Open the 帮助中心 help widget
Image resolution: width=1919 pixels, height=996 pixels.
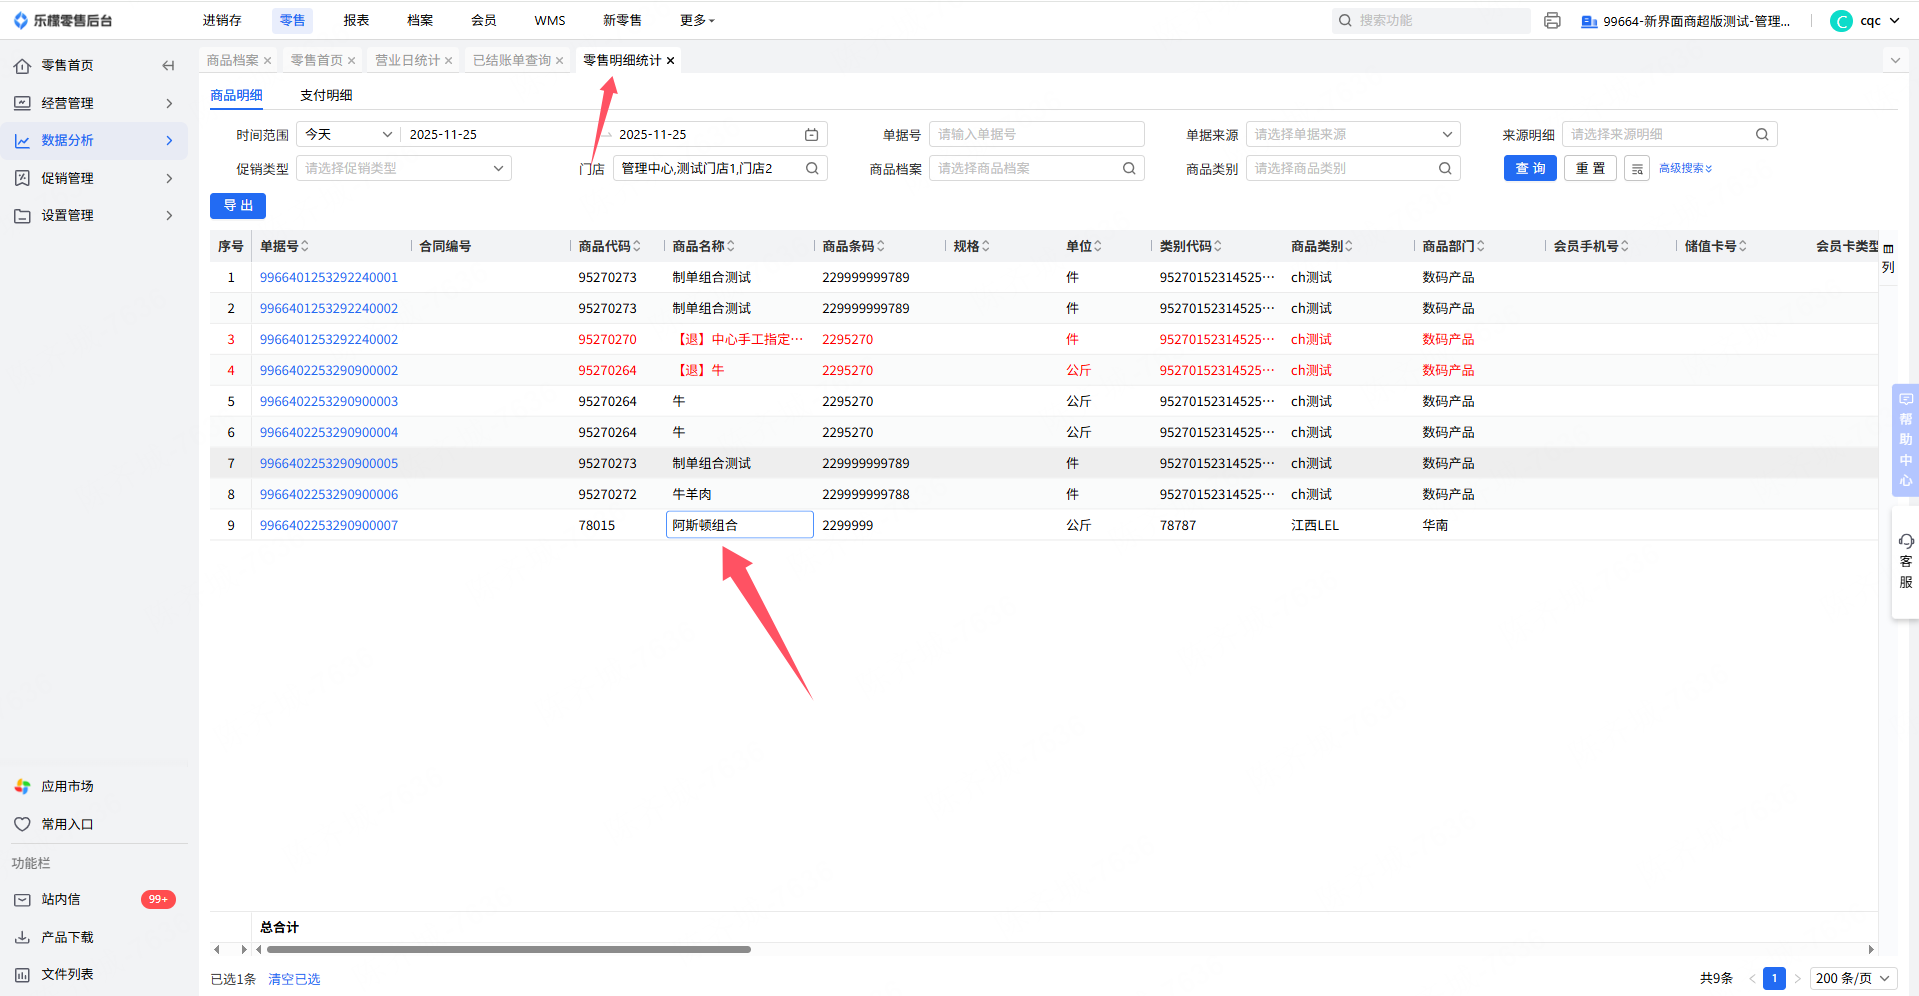[1905, 440]
